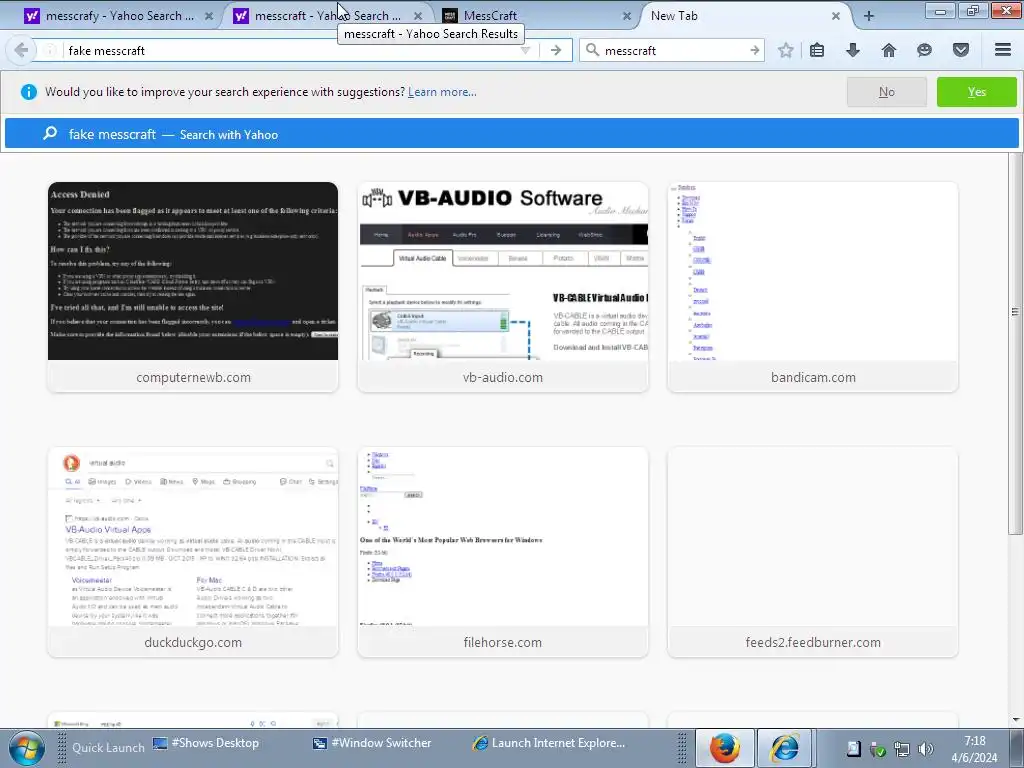1024x768 pixels.
Task: Launch Internet Explorer from quick launch
Action: [x=549, y=743]
